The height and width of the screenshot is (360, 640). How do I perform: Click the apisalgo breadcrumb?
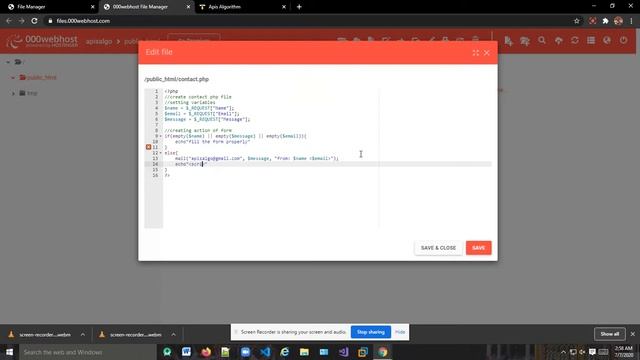[x=99, y=42]
